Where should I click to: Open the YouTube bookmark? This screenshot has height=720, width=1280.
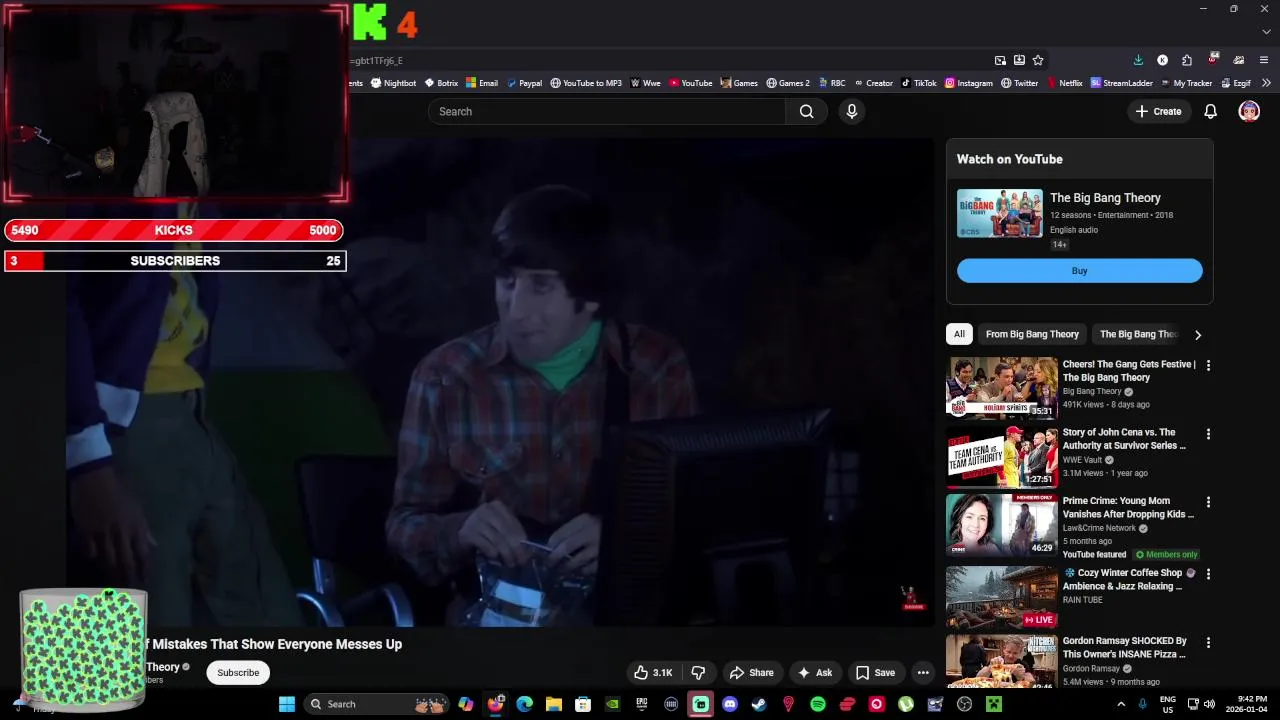(690, 83)
